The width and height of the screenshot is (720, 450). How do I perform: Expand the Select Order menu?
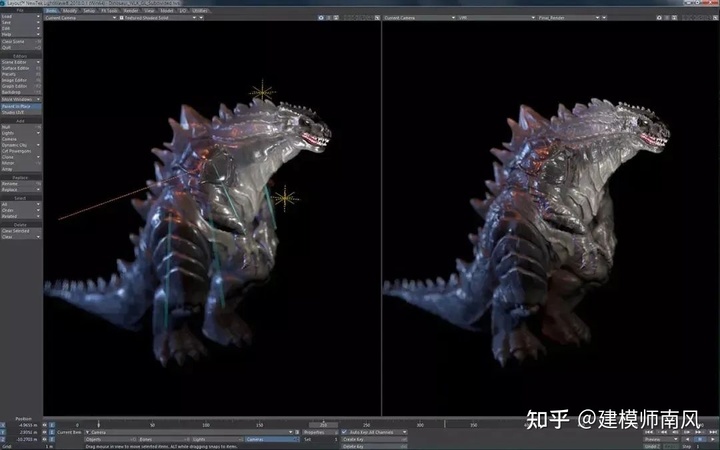[x=21, y=210]
